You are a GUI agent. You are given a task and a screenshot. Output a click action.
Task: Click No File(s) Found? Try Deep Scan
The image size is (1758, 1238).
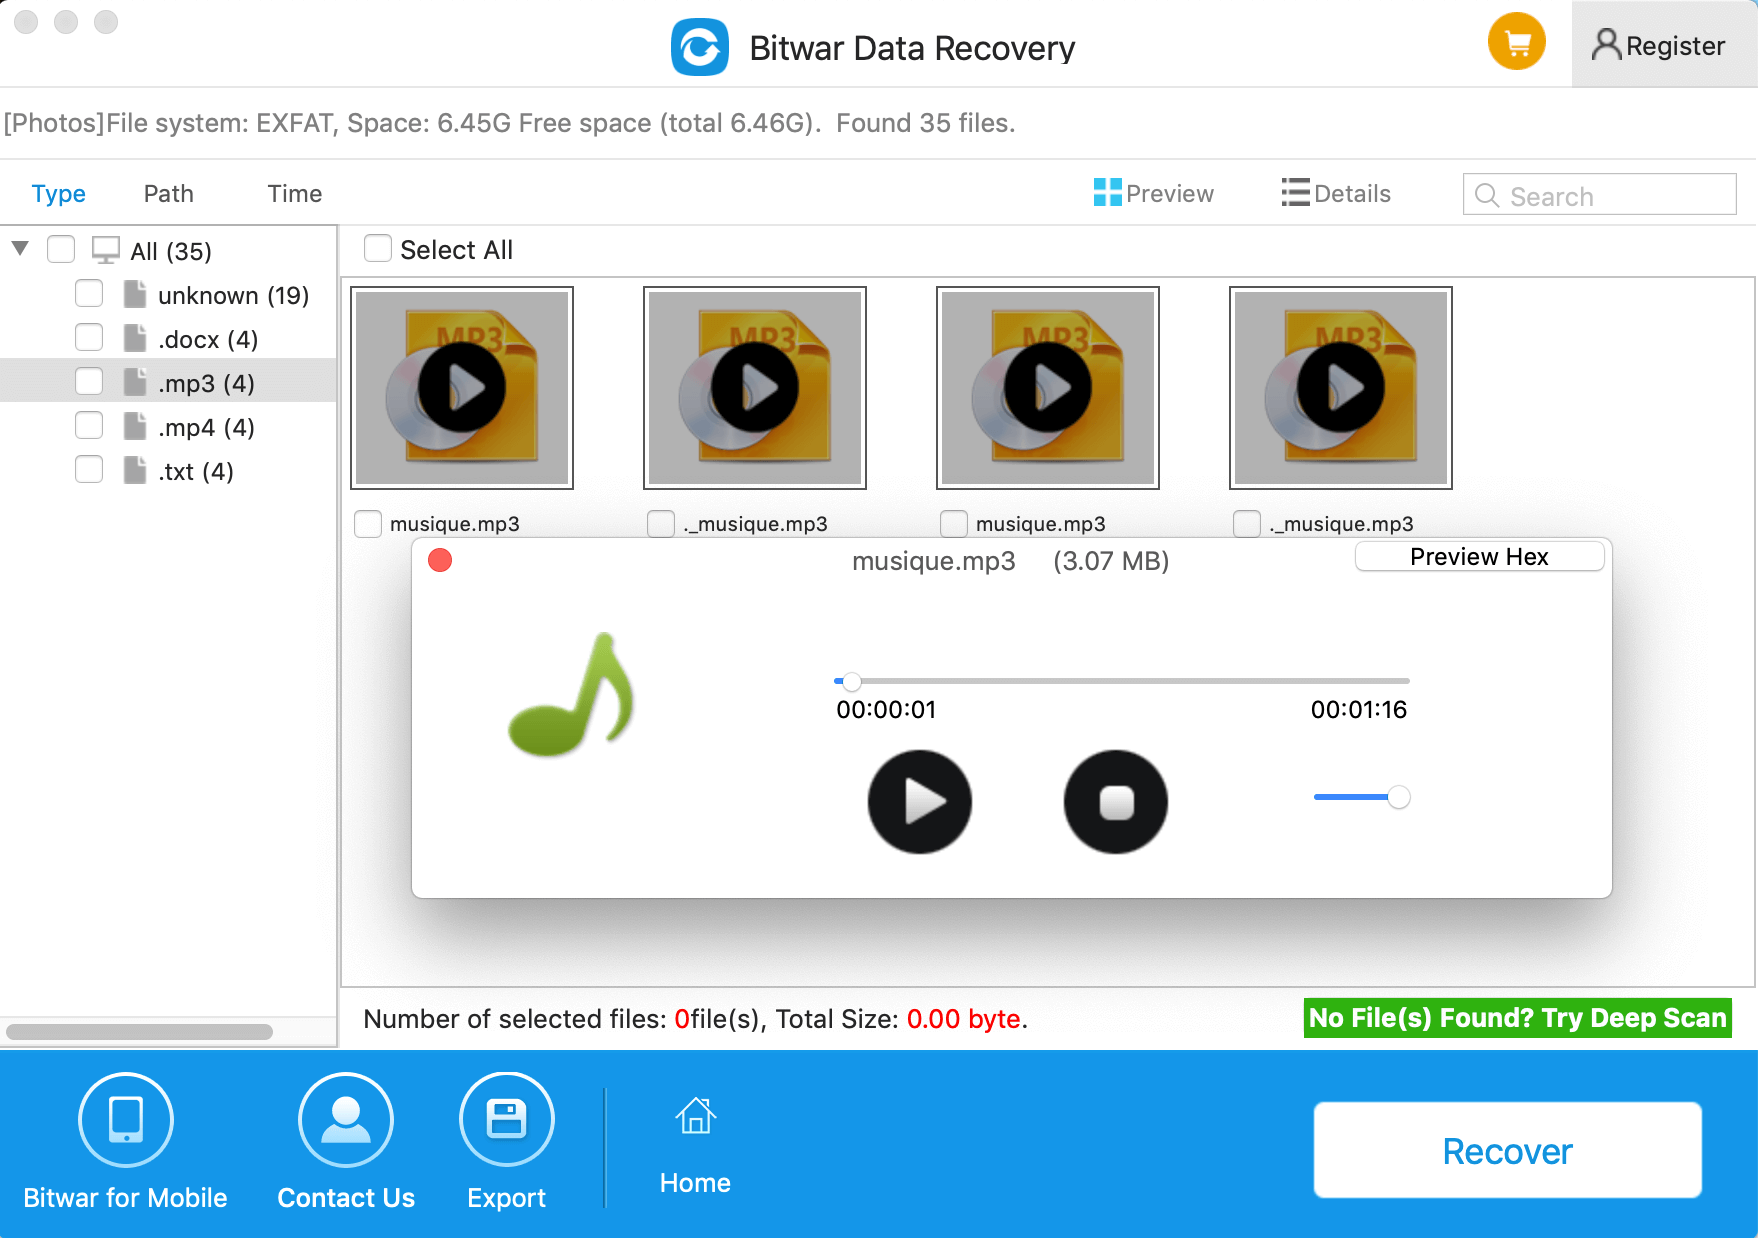click(x=1518, y=1018)
